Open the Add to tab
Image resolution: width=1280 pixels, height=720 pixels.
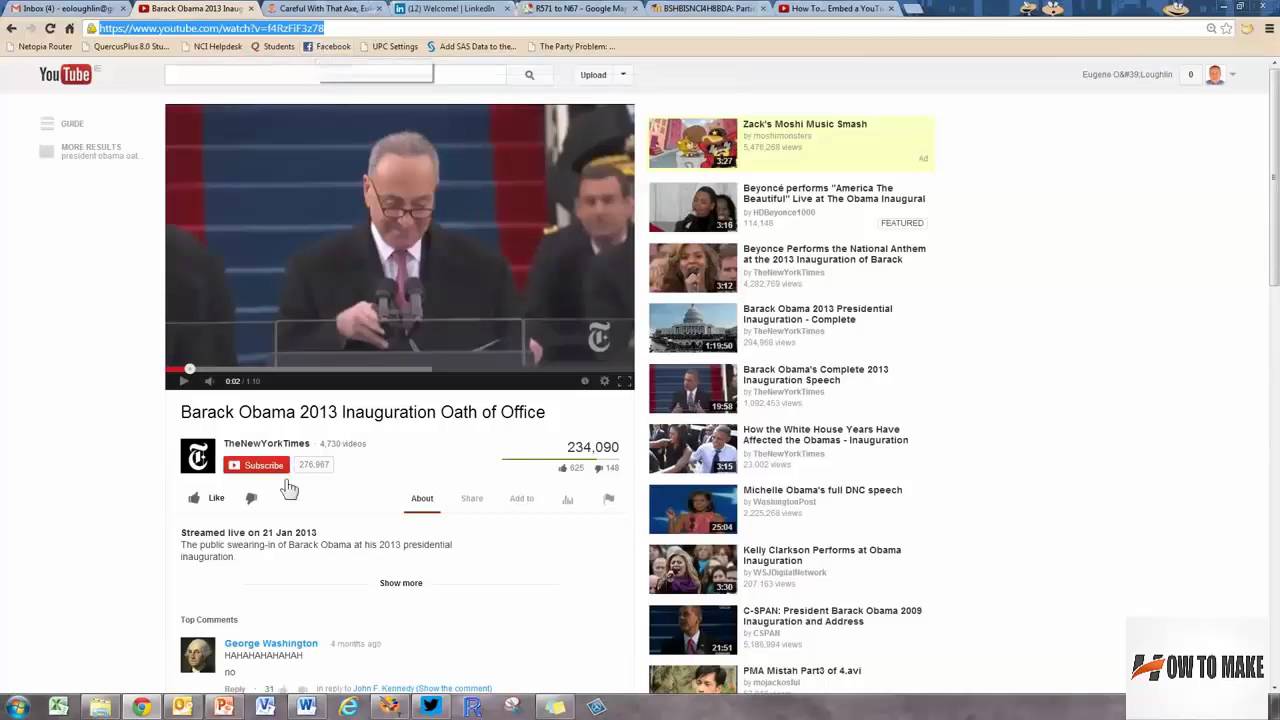click(x=522, y=498)
